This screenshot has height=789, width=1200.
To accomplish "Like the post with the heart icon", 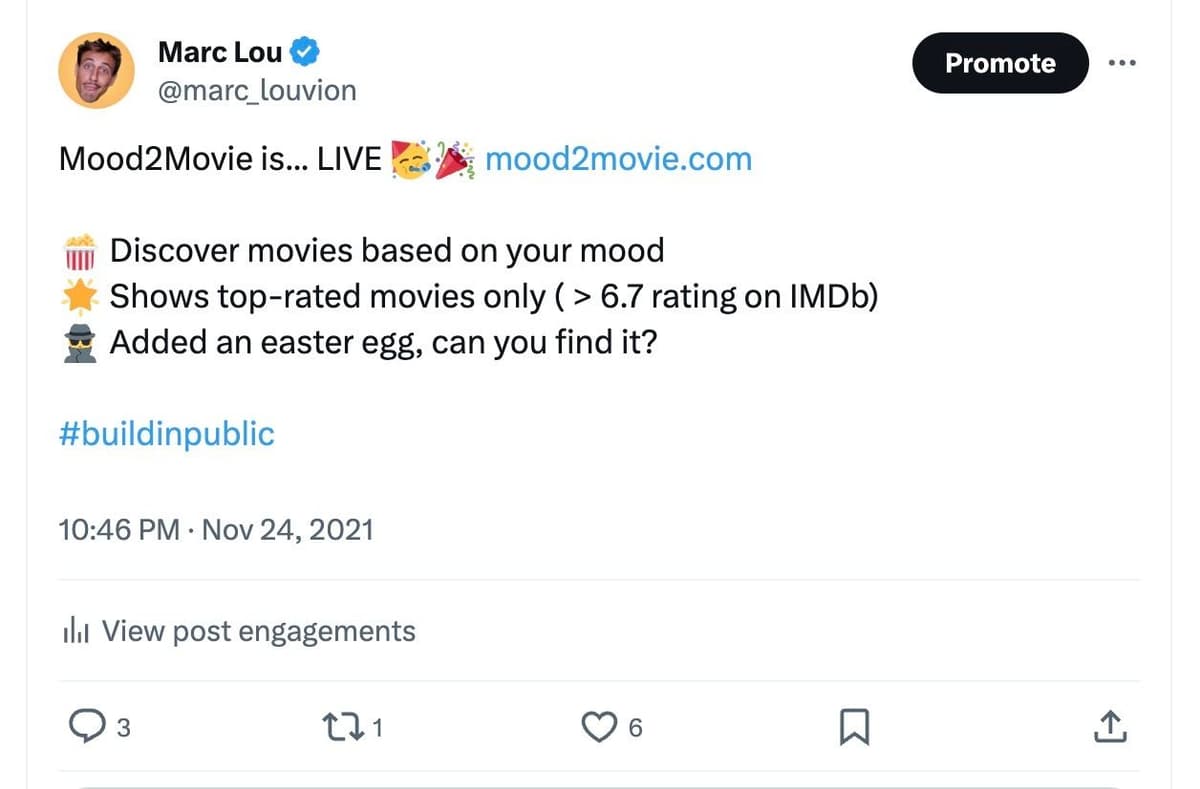I will click(598, 727).
